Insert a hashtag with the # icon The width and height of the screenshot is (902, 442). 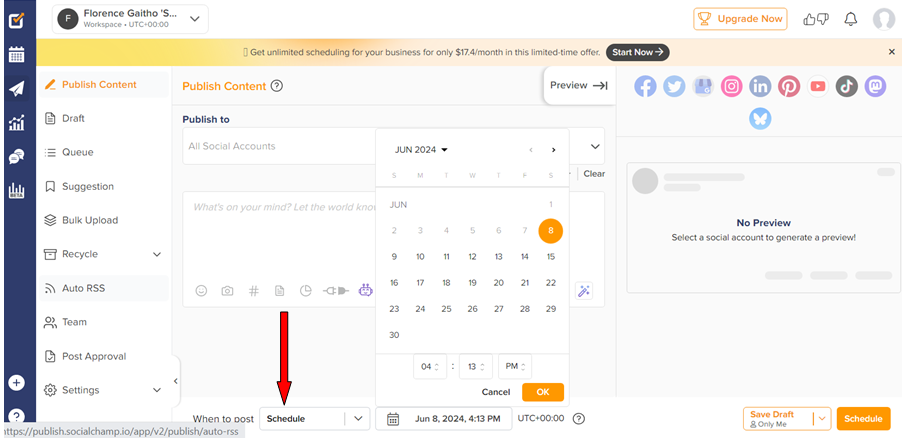coord(254,291)
